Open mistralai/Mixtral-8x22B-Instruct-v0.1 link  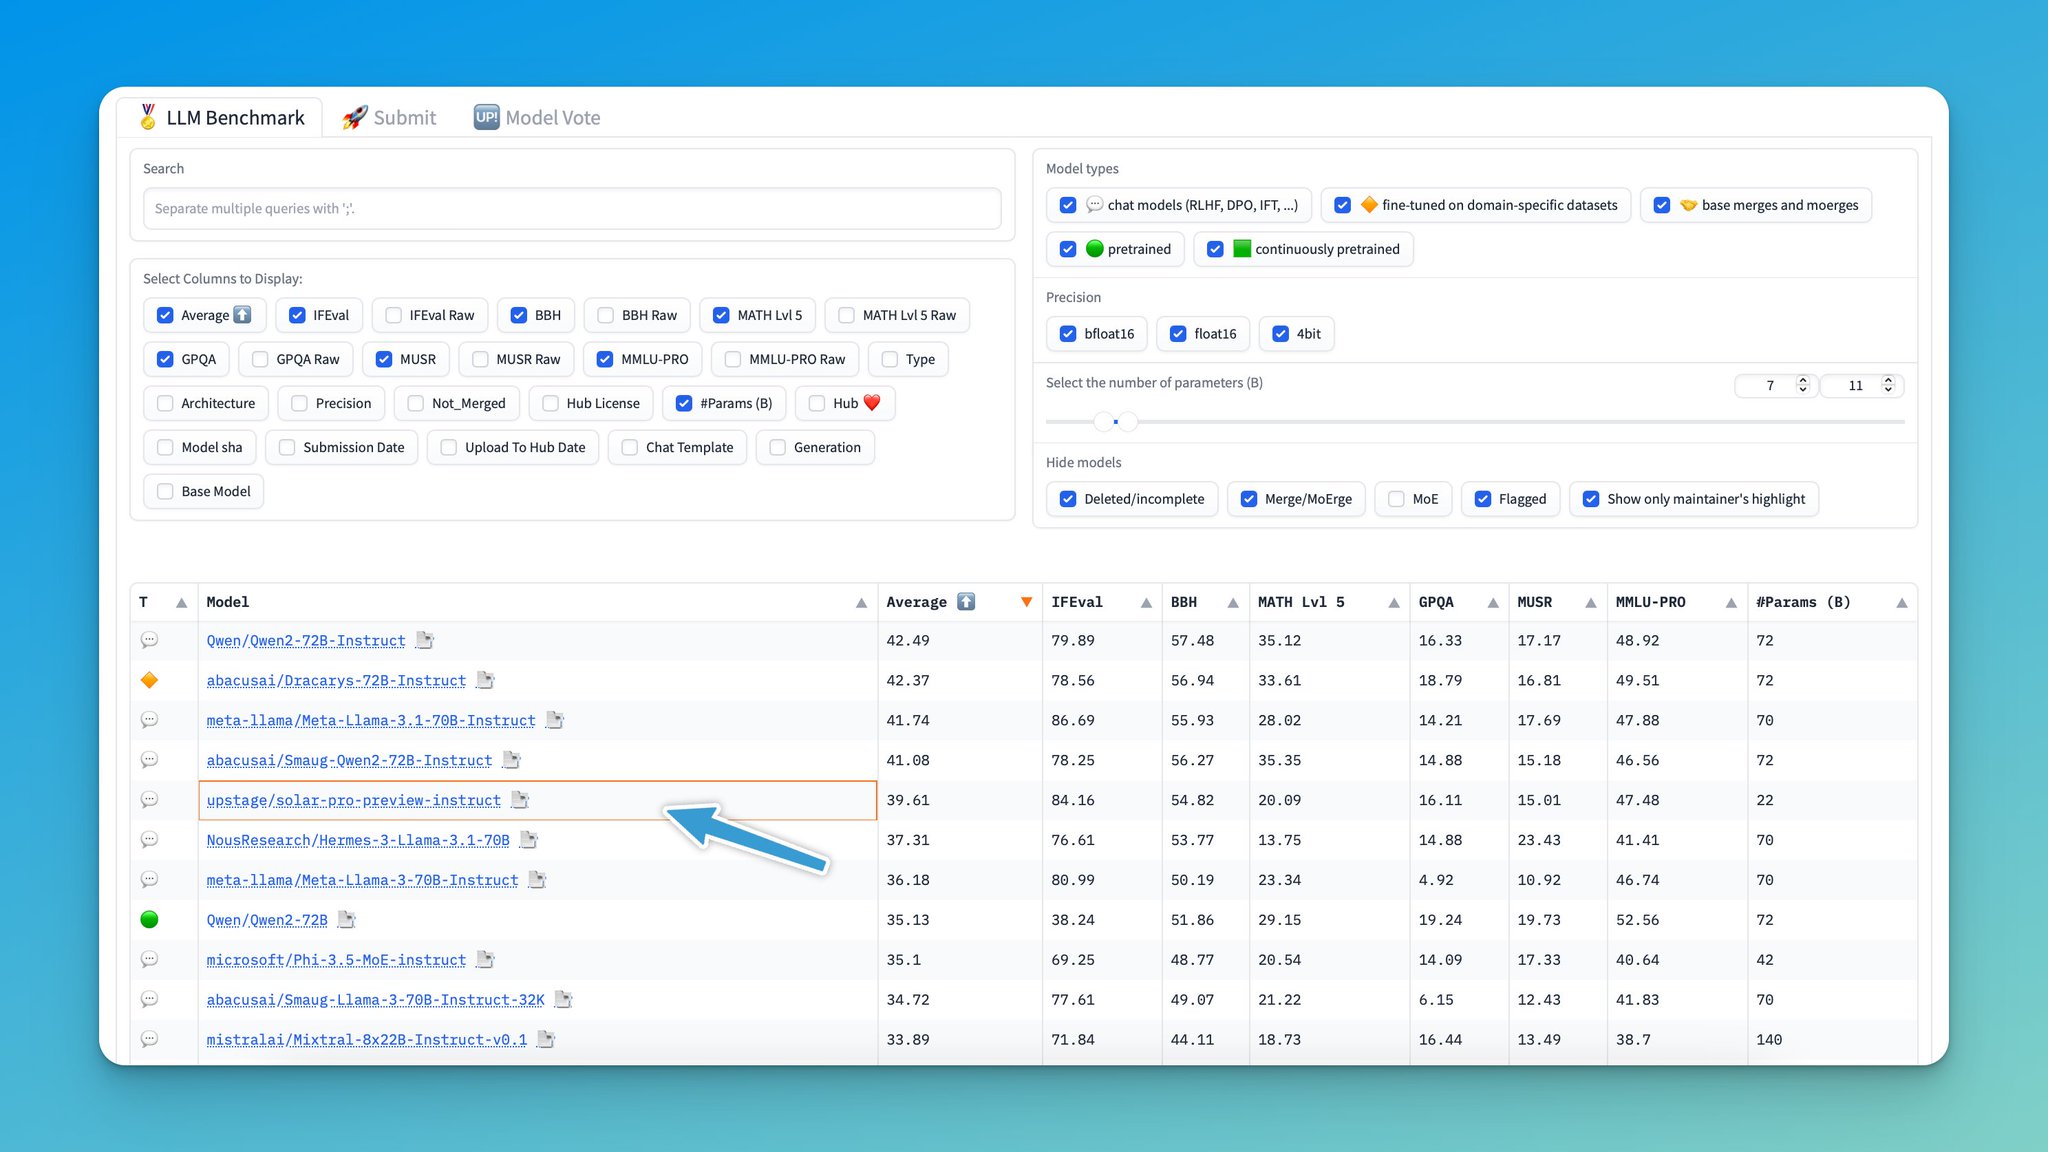367,1041
